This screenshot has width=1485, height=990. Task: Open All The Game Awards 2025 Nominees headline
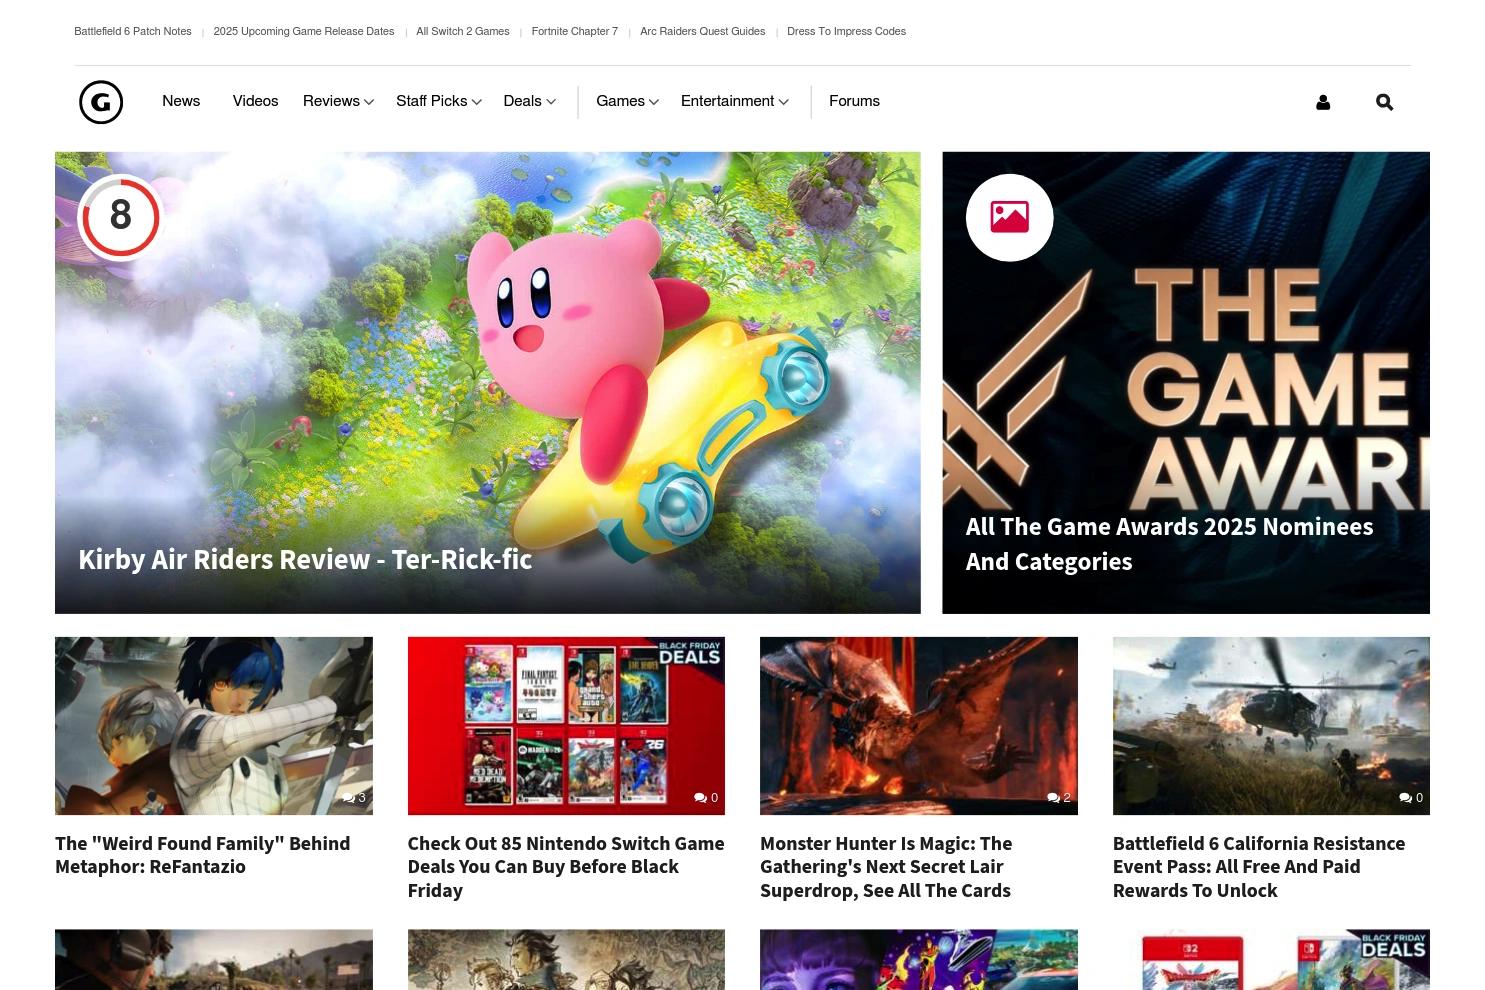click(1170, 544)
